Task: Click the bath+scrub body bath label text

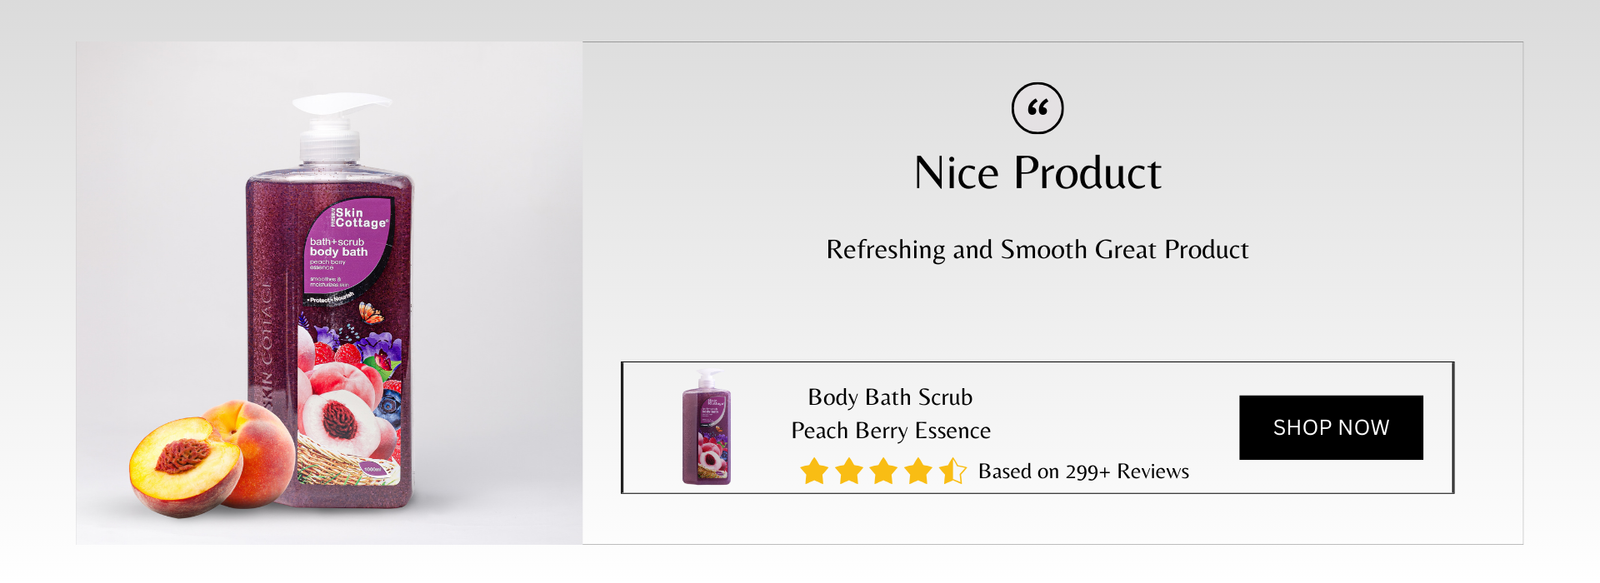Action: coord(338,247)
